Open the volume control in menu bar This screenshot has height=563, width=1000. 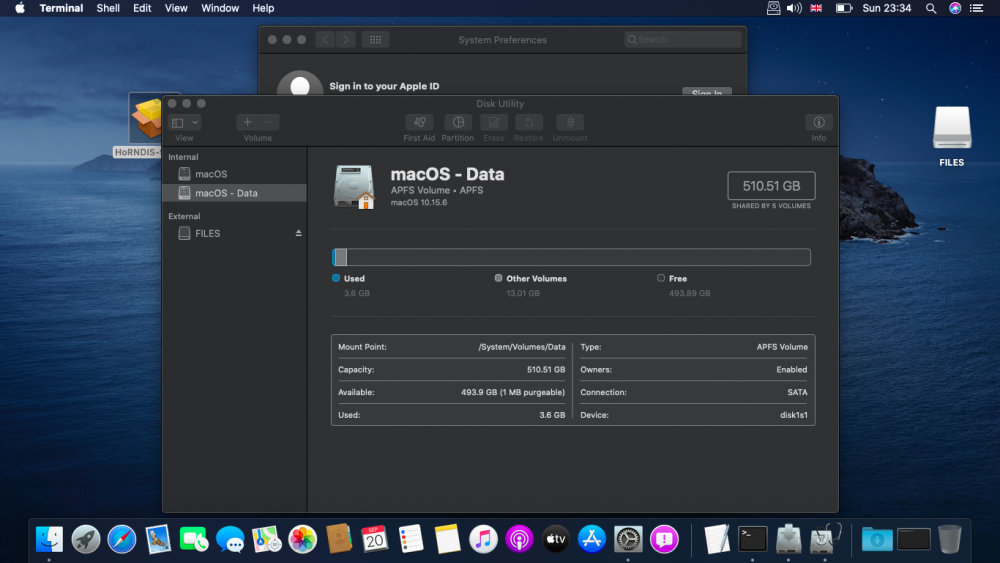pyautogui.click(x=794, y=8)
